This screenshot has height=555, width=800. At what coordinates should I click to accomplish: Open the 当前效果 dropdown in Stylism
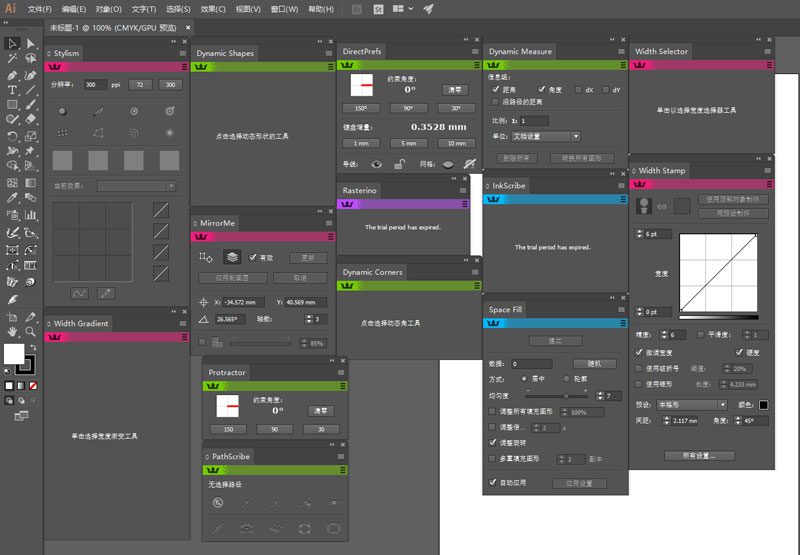pyautogui.click(x=137, y=186)
